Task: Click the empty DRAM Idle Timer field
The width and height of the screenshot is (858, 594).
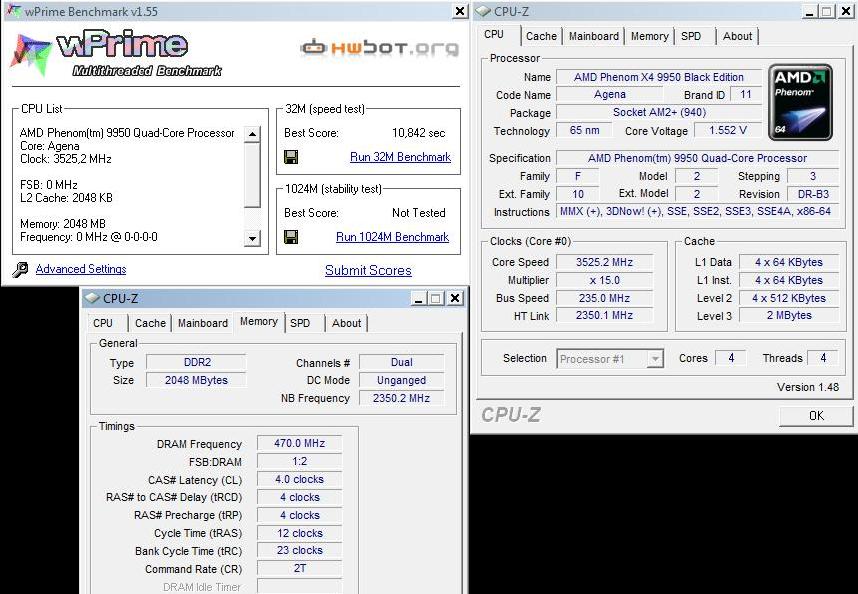Action: coord(299,586)
